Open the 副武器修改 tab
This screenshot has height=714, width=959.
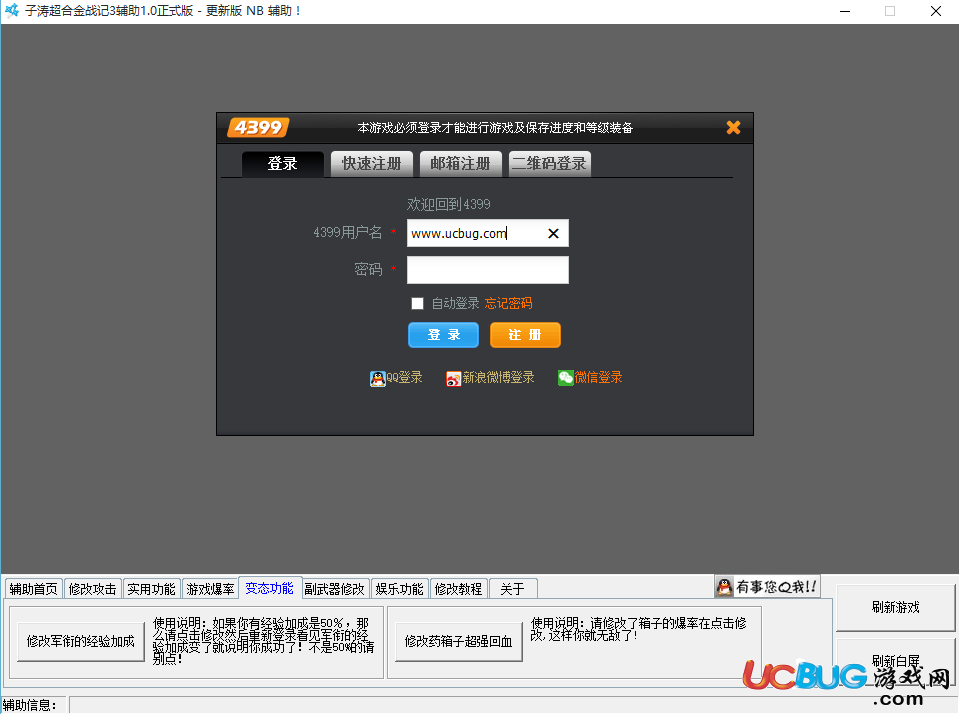tap(335, 589)
